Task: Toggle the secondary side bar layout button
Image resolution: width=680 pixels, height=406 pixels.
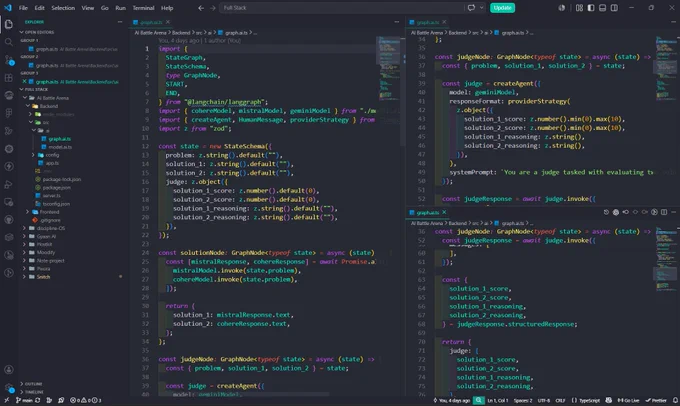Action: pos(614,8)
